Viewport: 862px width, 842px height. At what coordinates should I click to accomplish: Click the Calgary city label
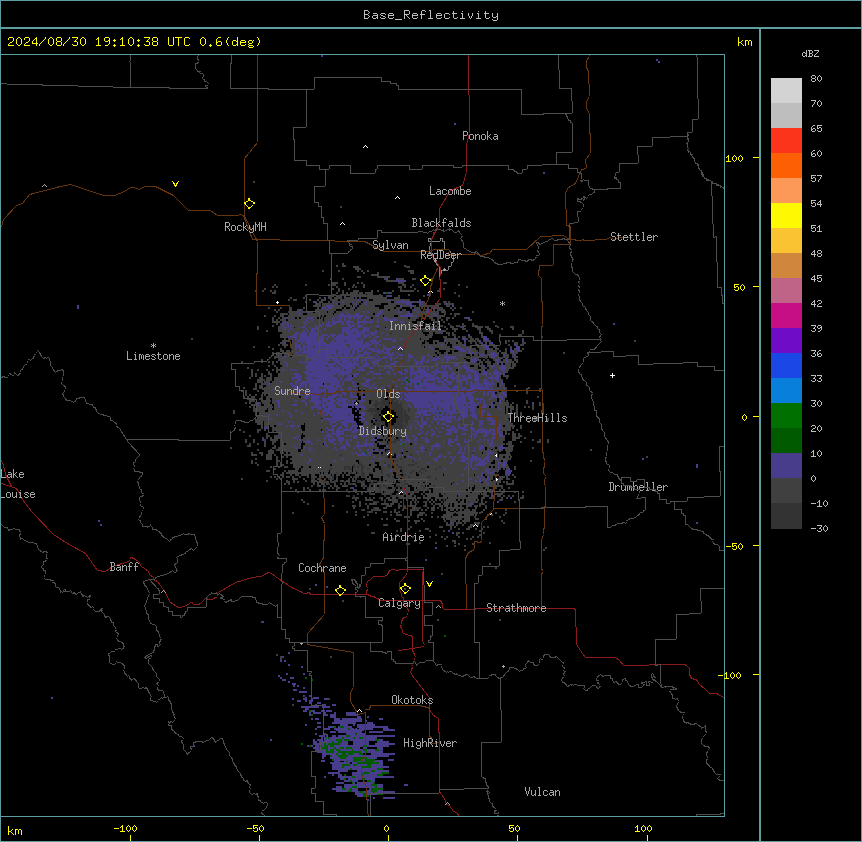[x=399, y=603]
